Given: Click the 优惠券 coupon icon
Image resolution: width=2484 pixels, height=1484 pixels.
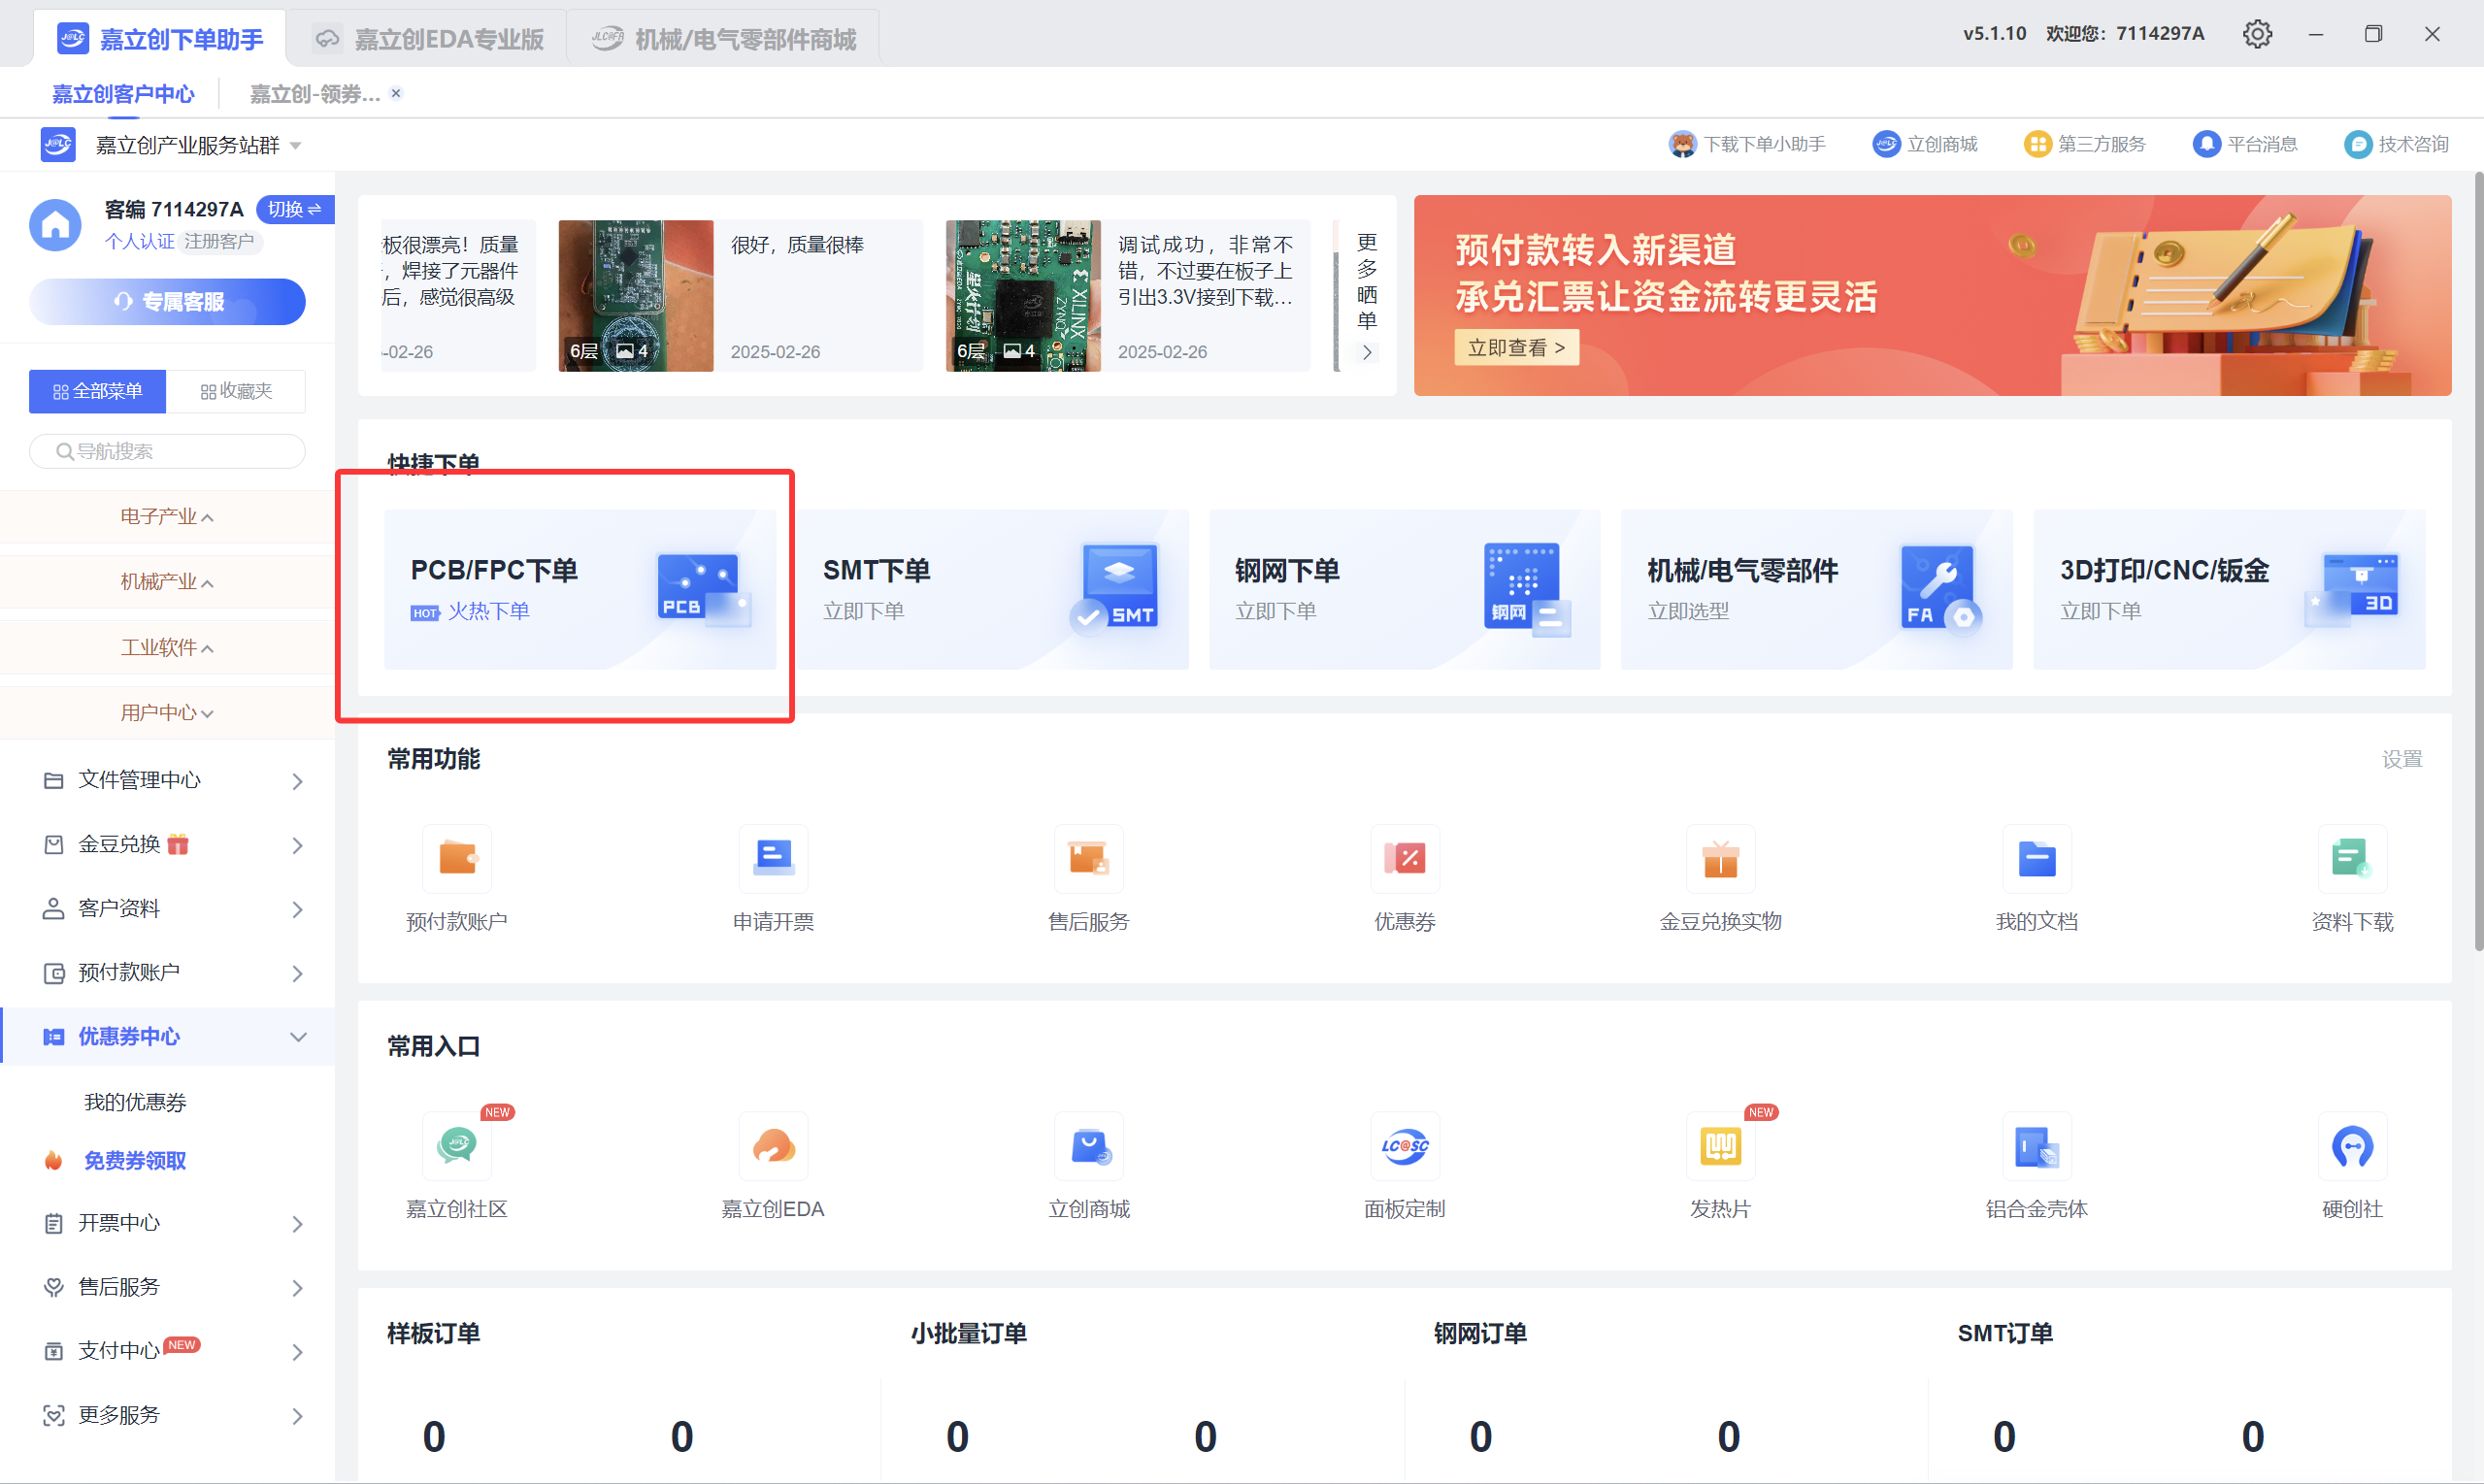Looking at the screenshot, I should pos(1405,858).
